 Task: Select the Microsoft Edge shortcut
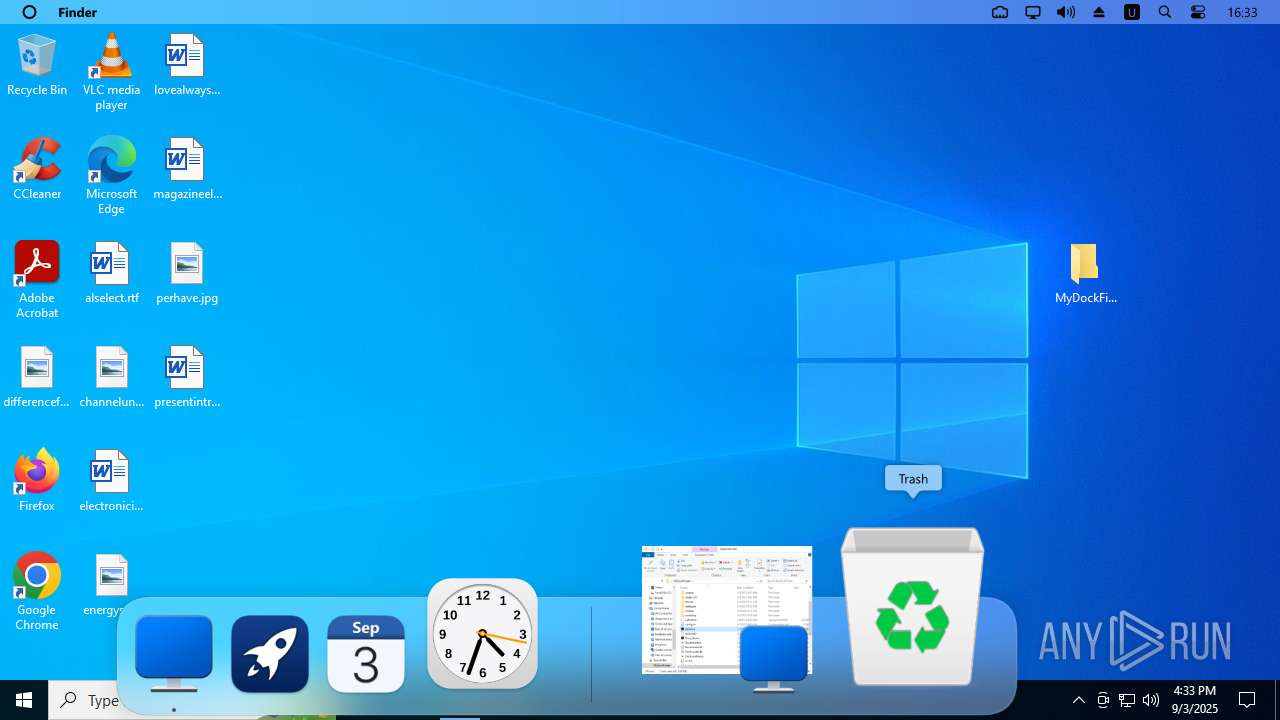pos(111,176)
